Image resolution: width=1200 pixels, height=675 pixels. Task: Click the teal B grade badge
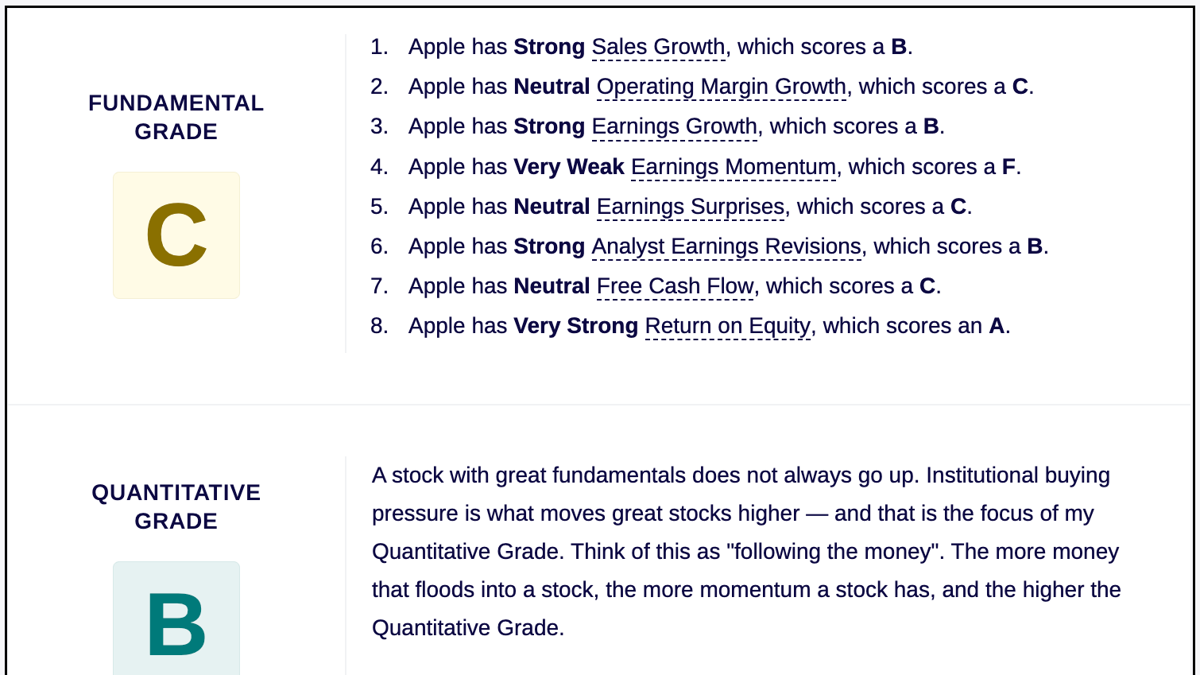point(176,618)
